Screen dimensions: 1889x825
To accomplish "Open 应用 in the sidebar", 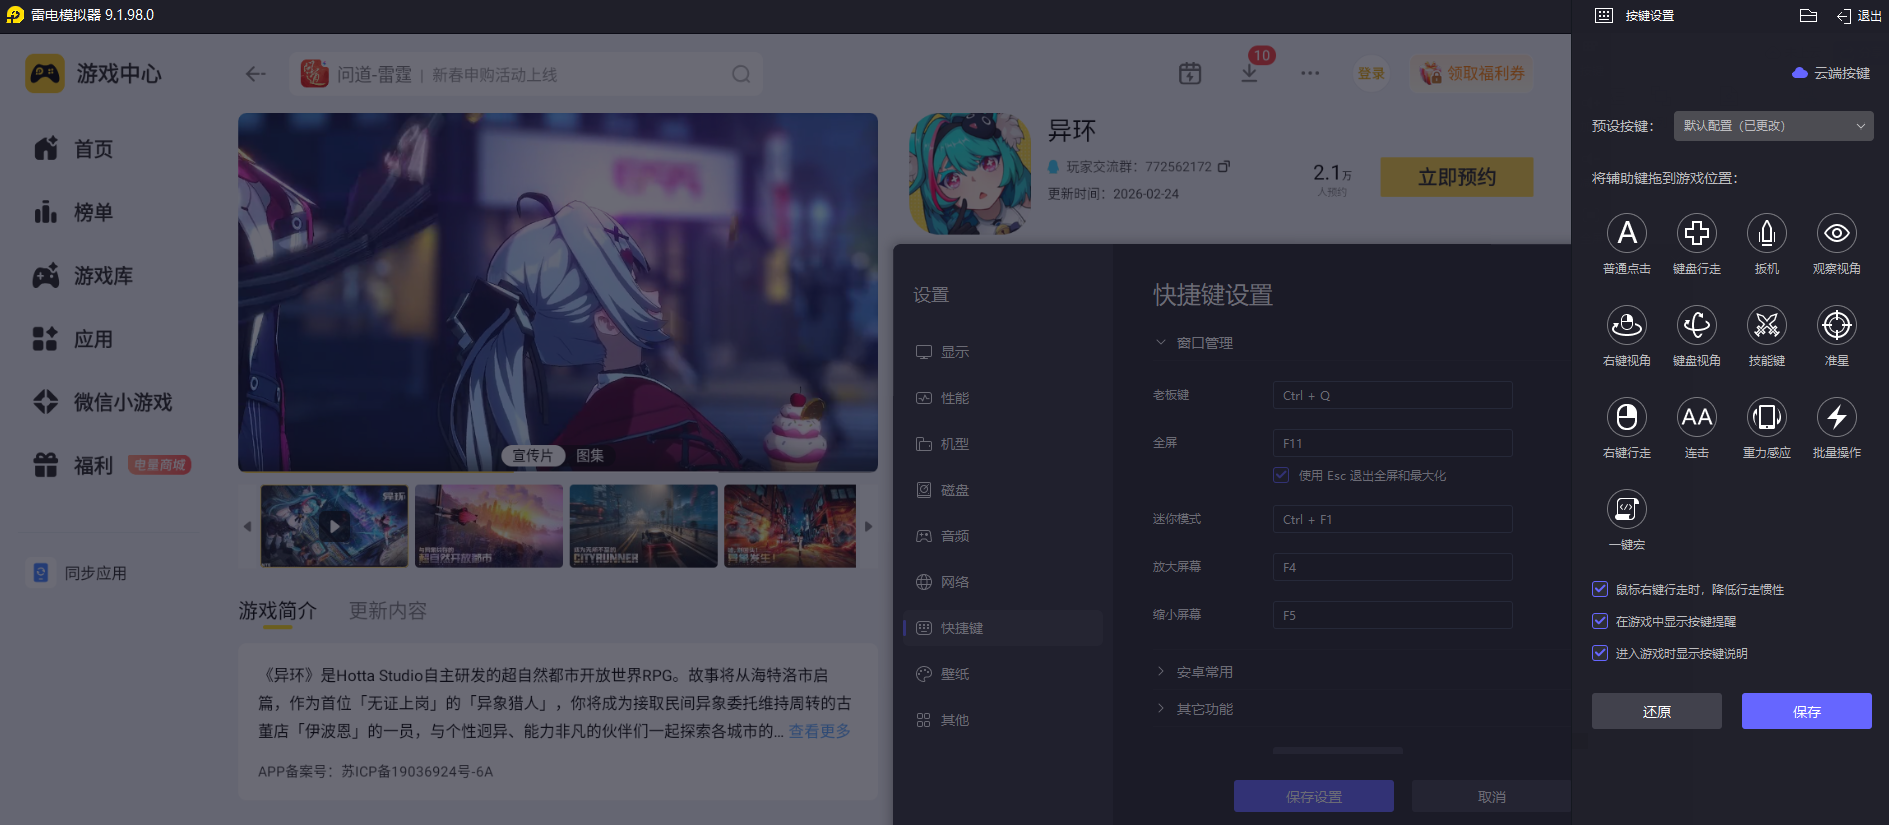I will 74,339.
